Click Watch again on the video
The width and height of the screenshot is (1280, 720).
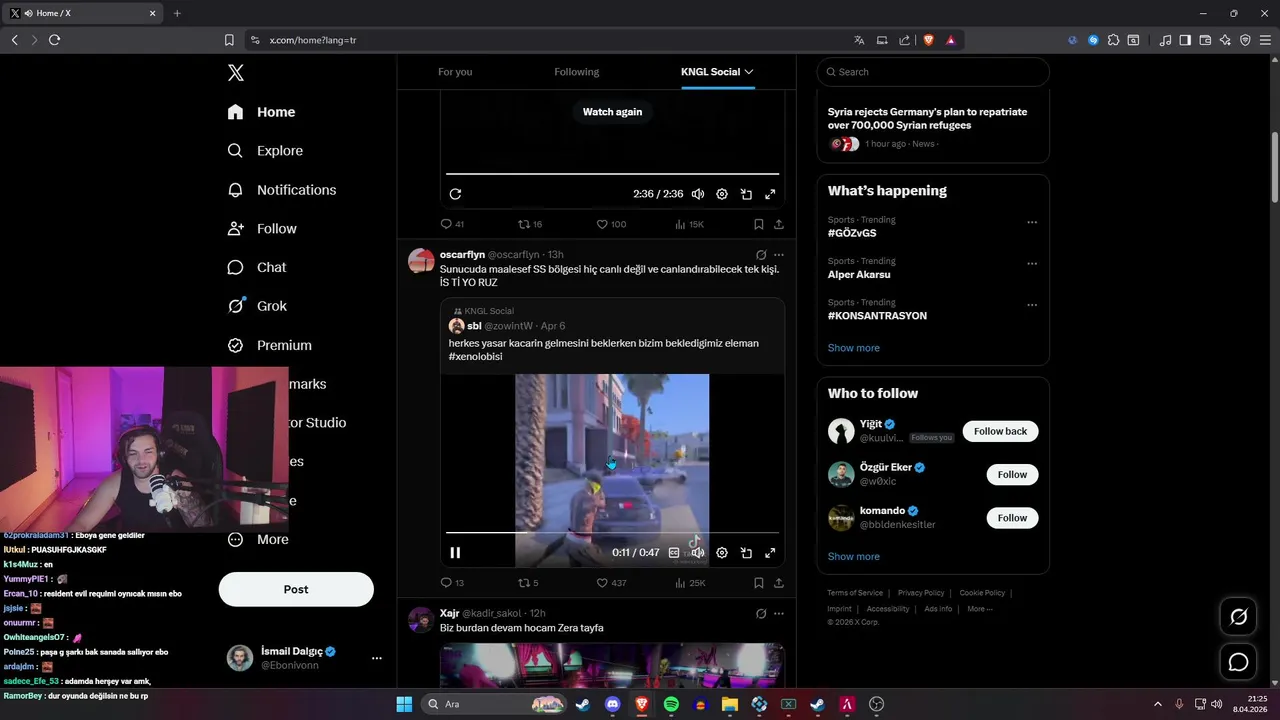pos(612,112)
